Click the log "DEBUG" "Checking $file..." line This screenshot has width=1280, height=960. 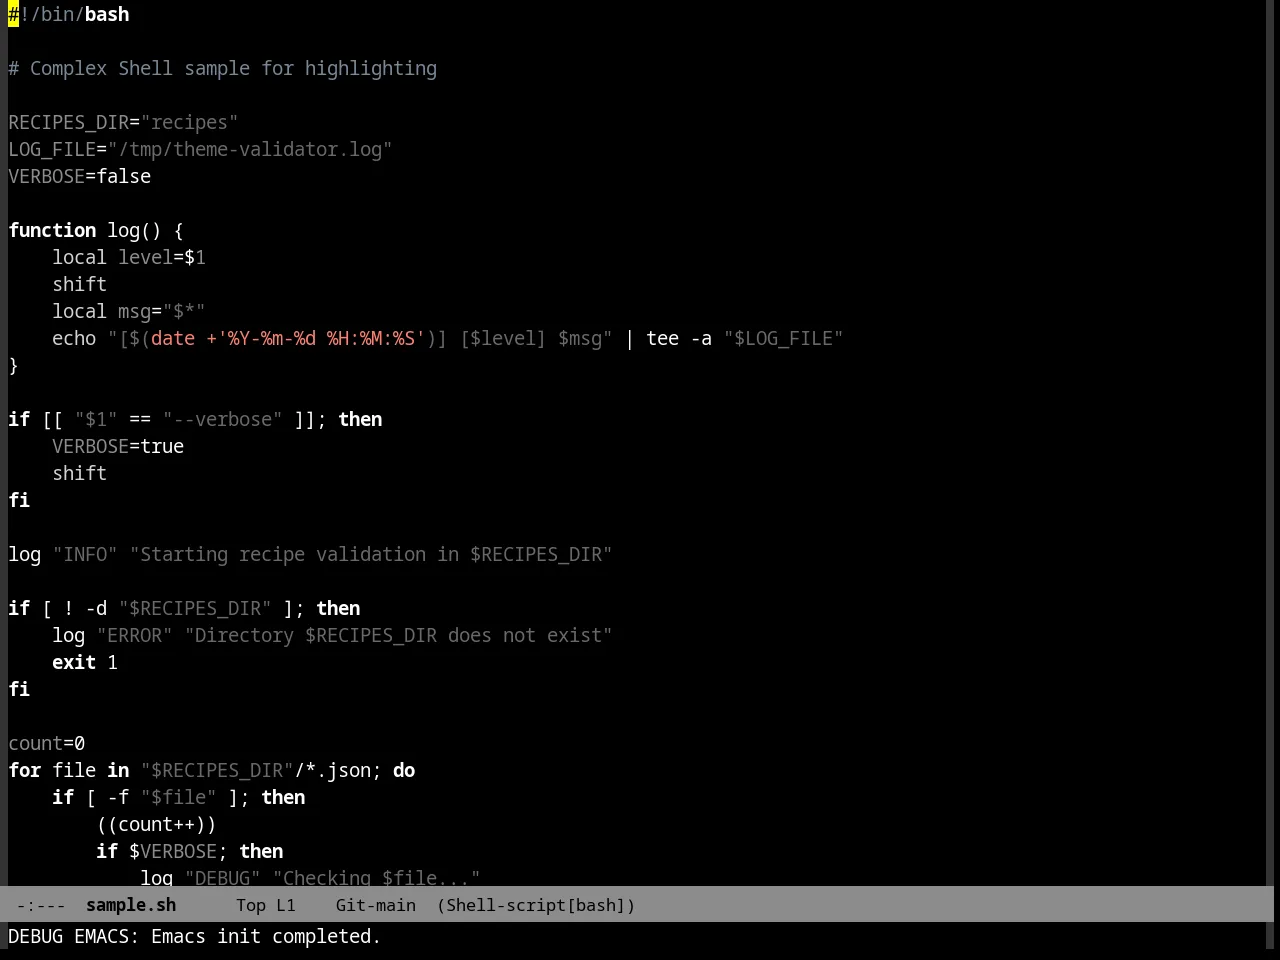[310, 876]
